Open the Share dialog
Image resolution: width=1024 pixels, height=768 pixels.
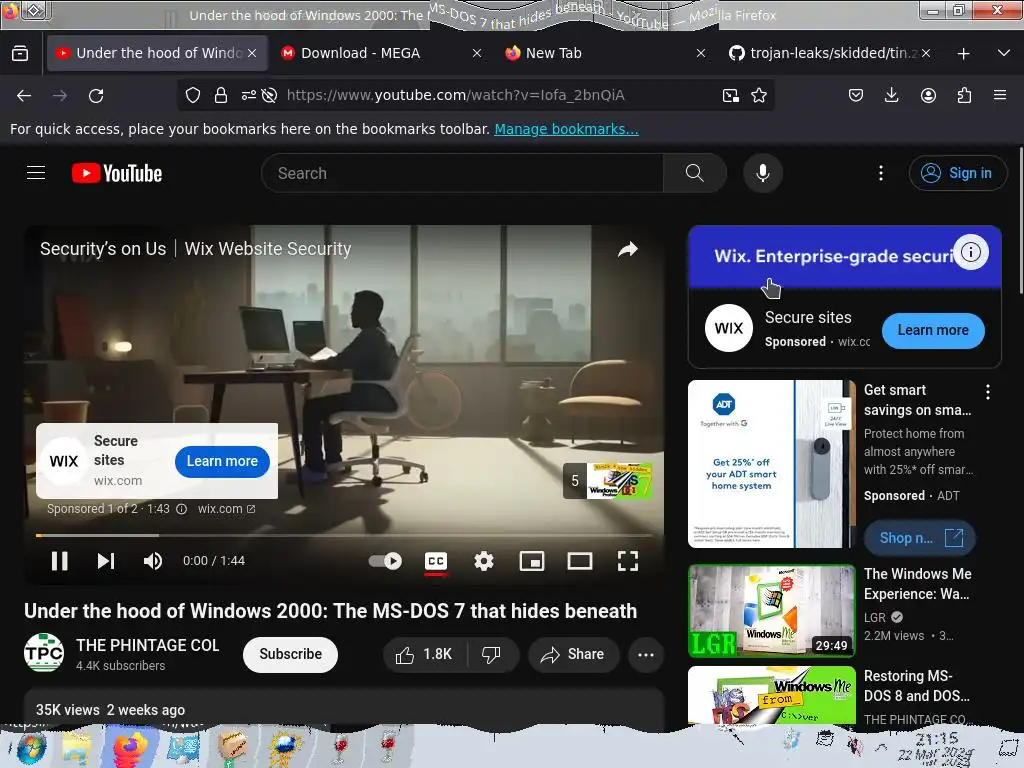(x=573, y=654)
